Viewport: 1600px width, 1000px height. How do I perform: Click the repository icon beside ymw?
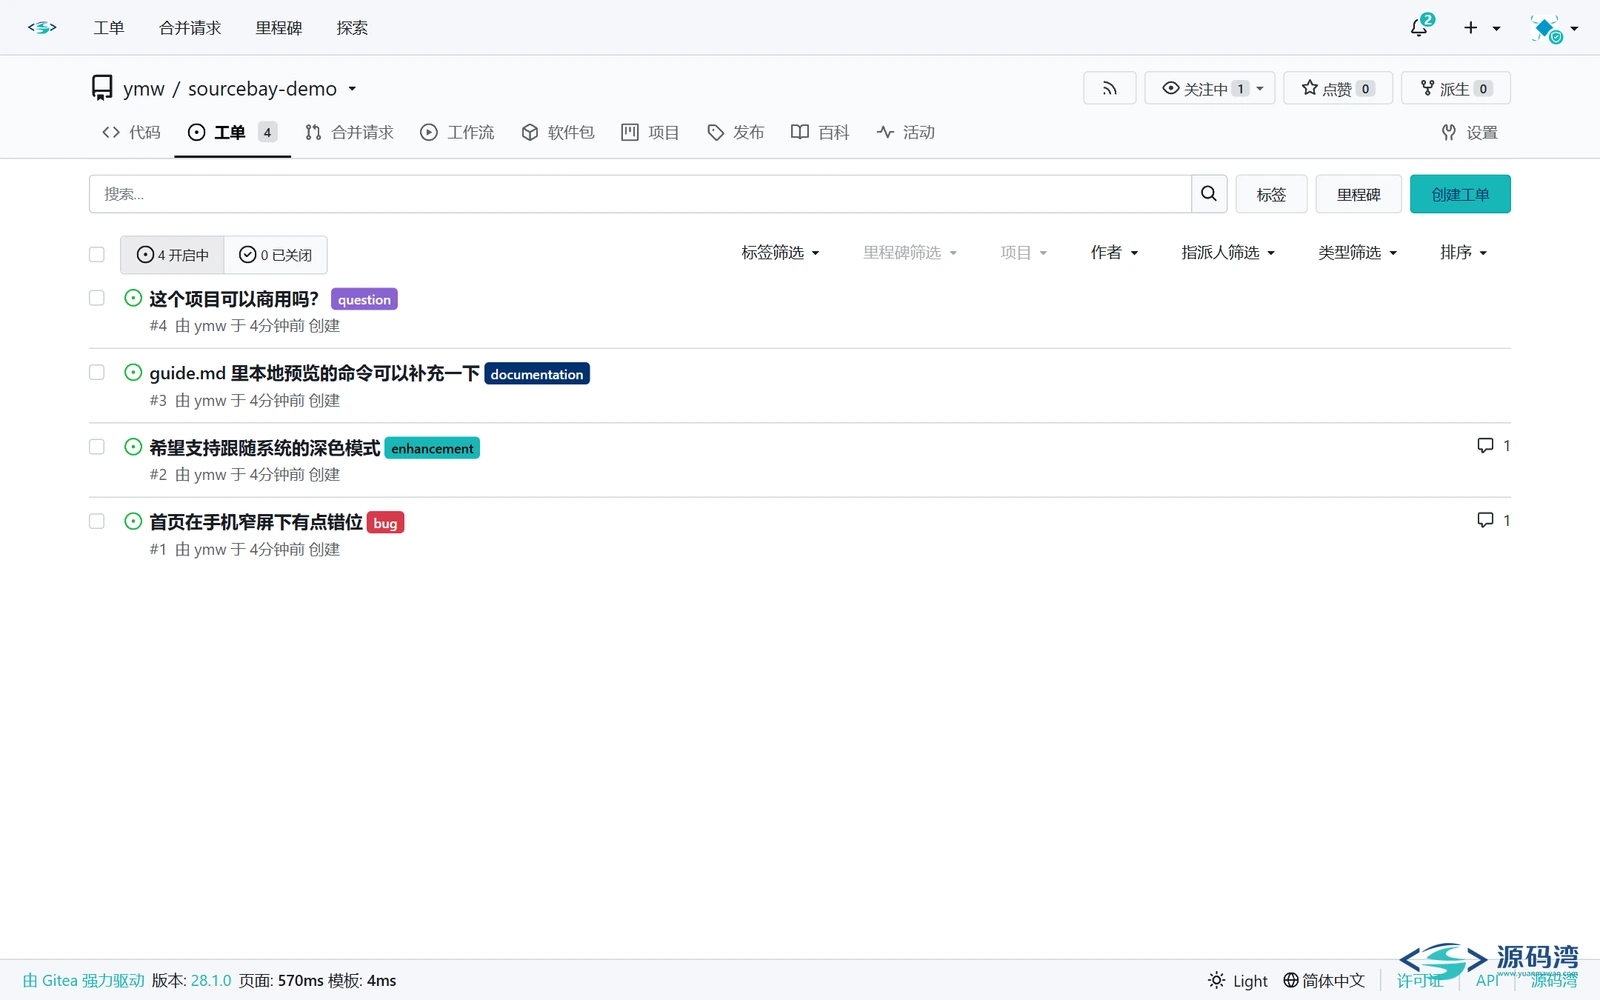(102, 88)
